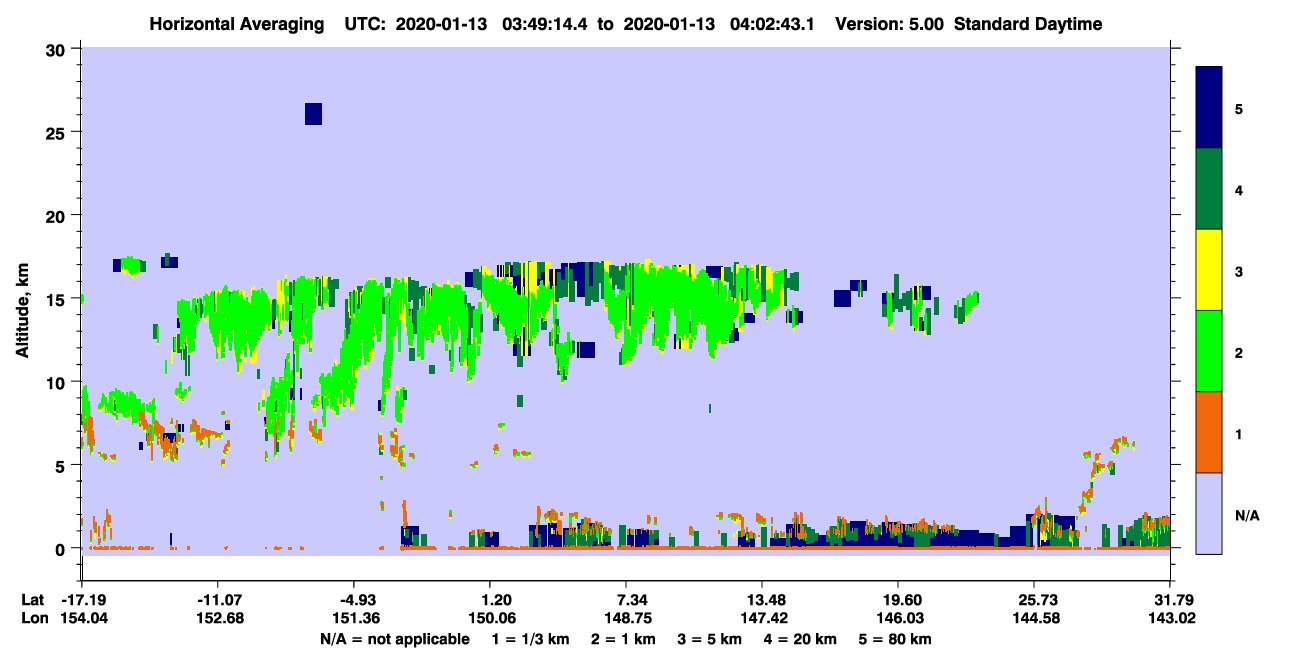Click the '5 = 80 km' legend text

point(894,639)
